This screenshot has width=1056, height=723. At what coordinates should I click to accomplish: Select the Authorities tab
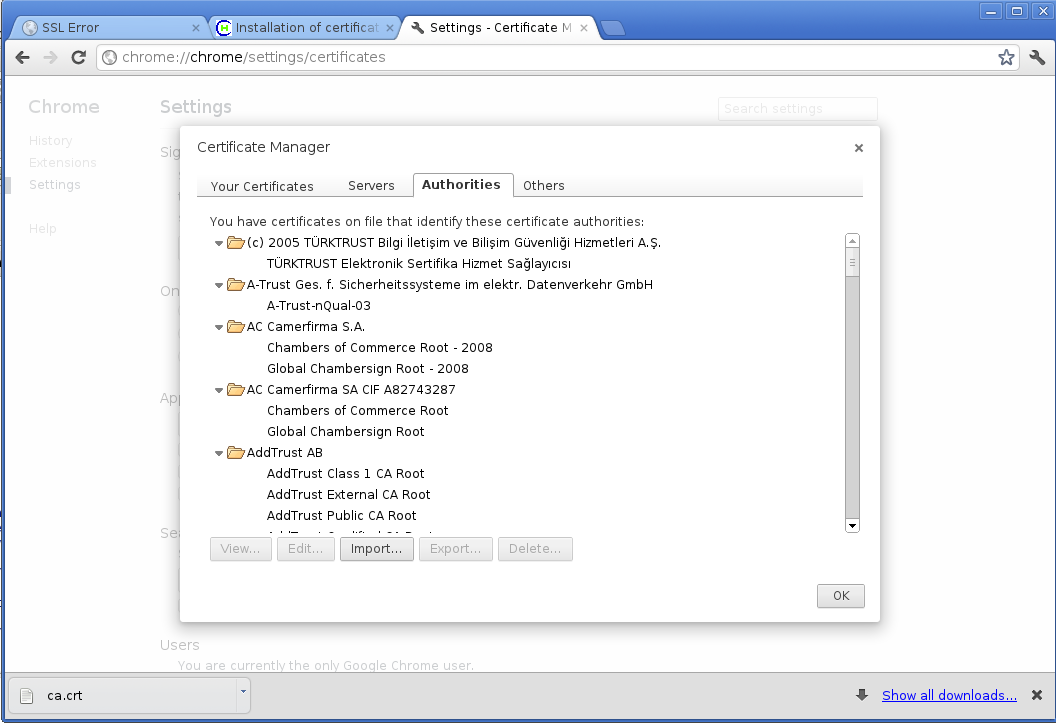tap(461, 185)
